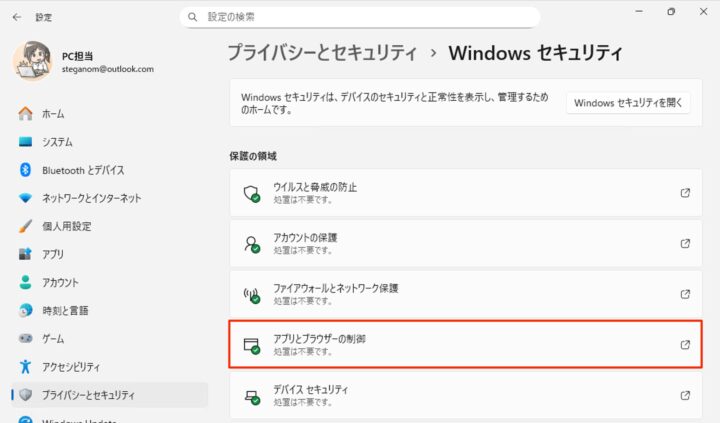Screen dimensions: 720x423
Task: Open アクセシビリティ settings in the sidebar
Action: 70,366
